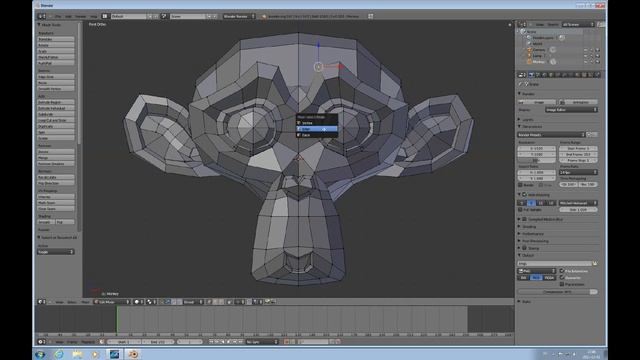Viewport: 640px width, 360px height.
Task: Click Subdivide in the tool shelf
Action: click(56, 114)
